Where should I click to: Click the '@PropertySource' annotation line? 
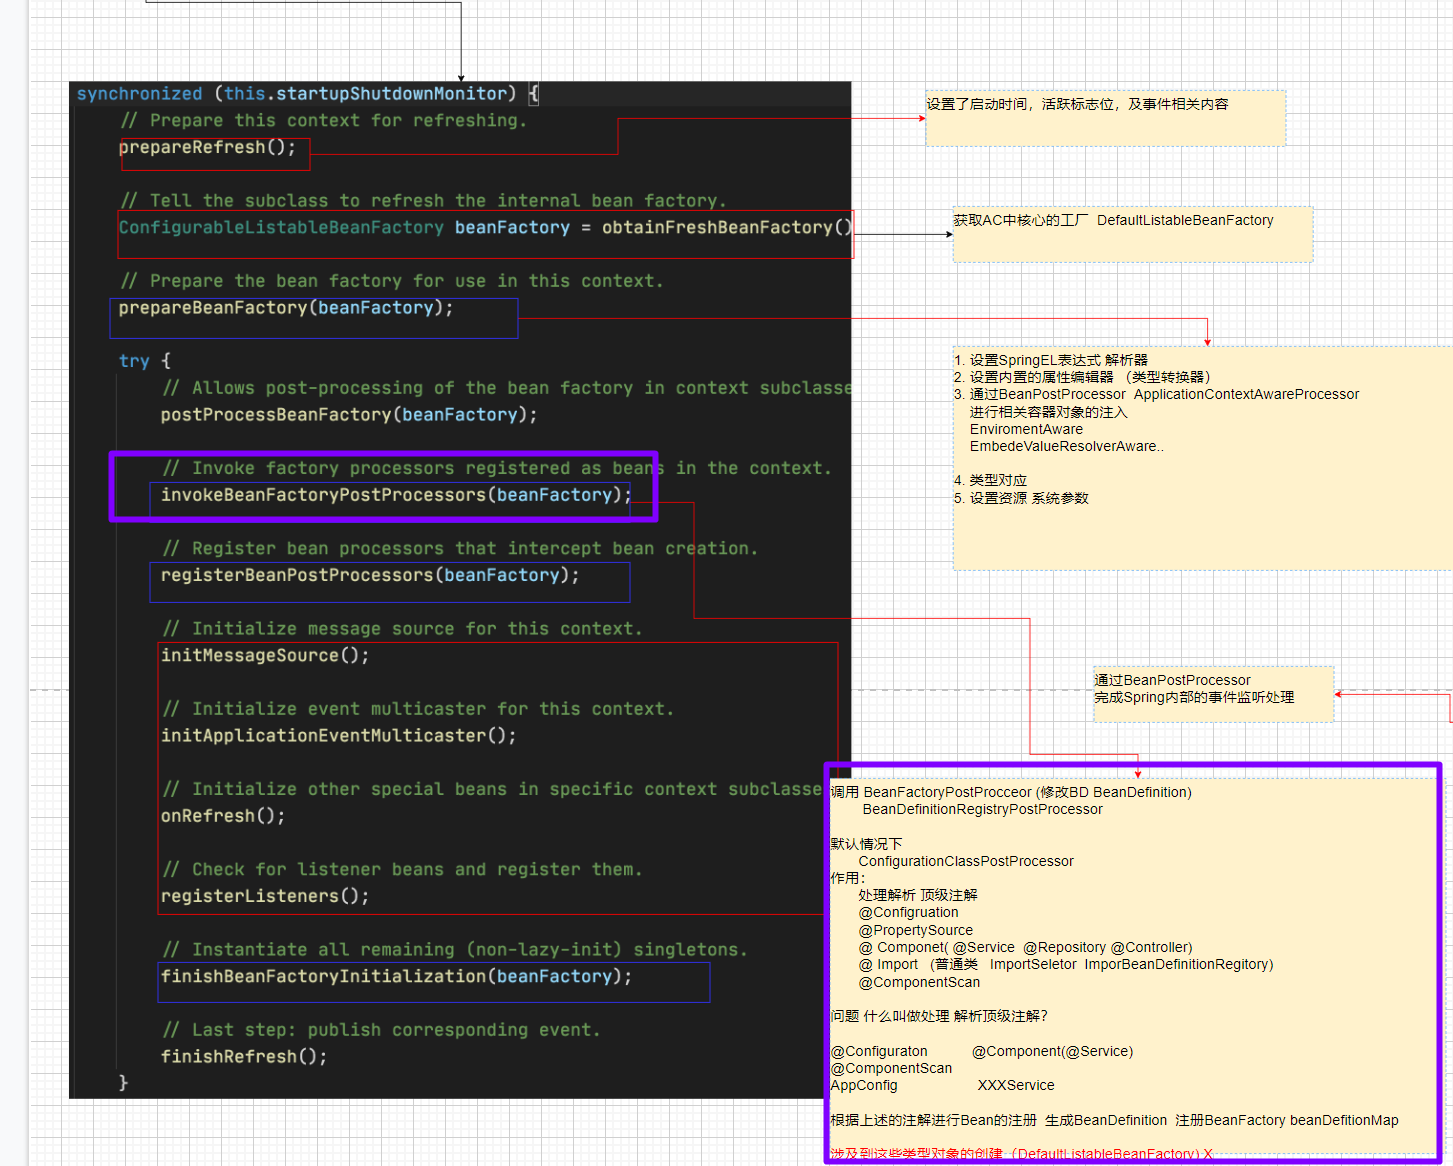click(915, 930)
